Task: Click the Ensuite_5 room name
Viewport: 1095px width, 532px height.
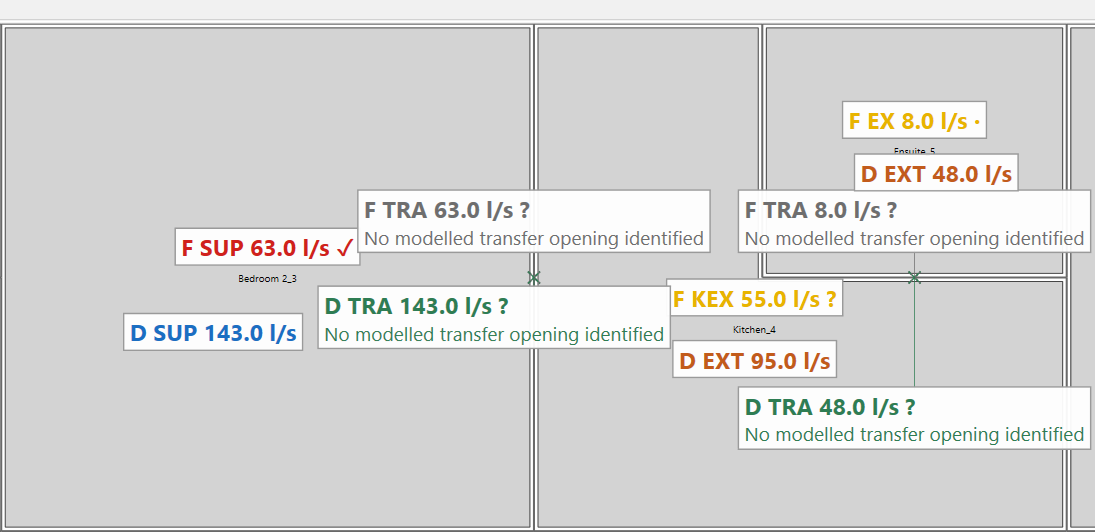Action: pyautogui.click(x=914, y=151)
